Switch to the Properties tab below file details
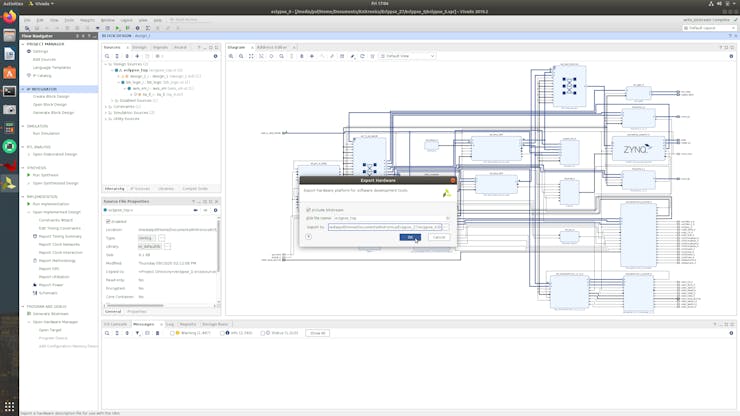Screen dimensions: 740x416 click(x=137, y=312)
